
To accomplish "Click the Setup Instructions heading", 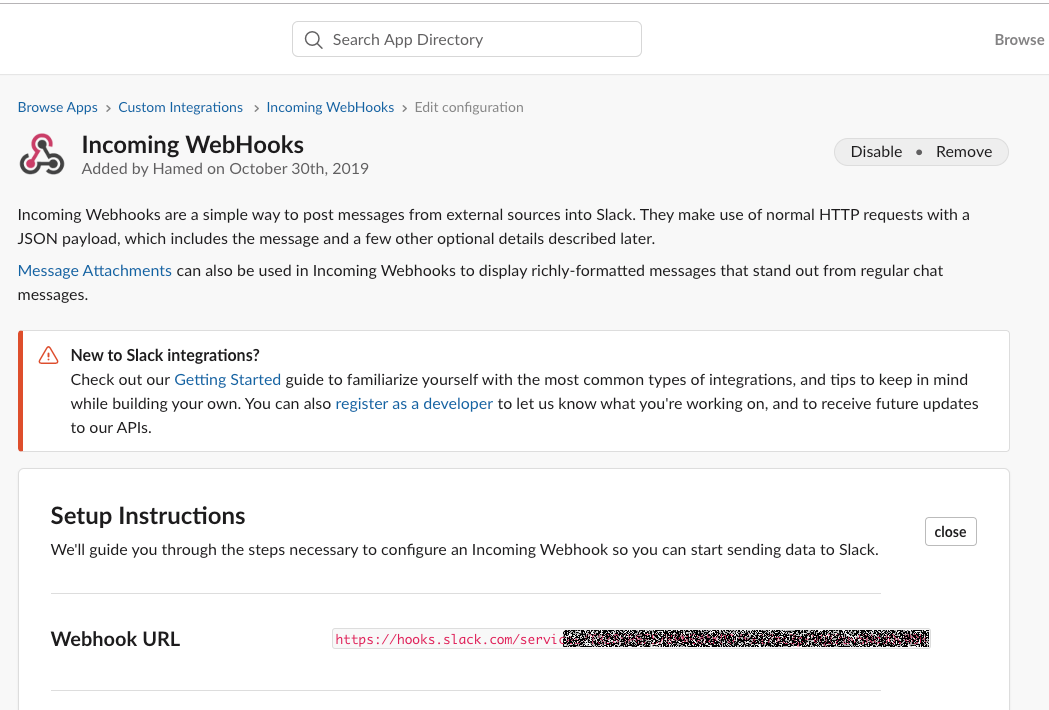I will pyautogui.click(x=147, y=516).
